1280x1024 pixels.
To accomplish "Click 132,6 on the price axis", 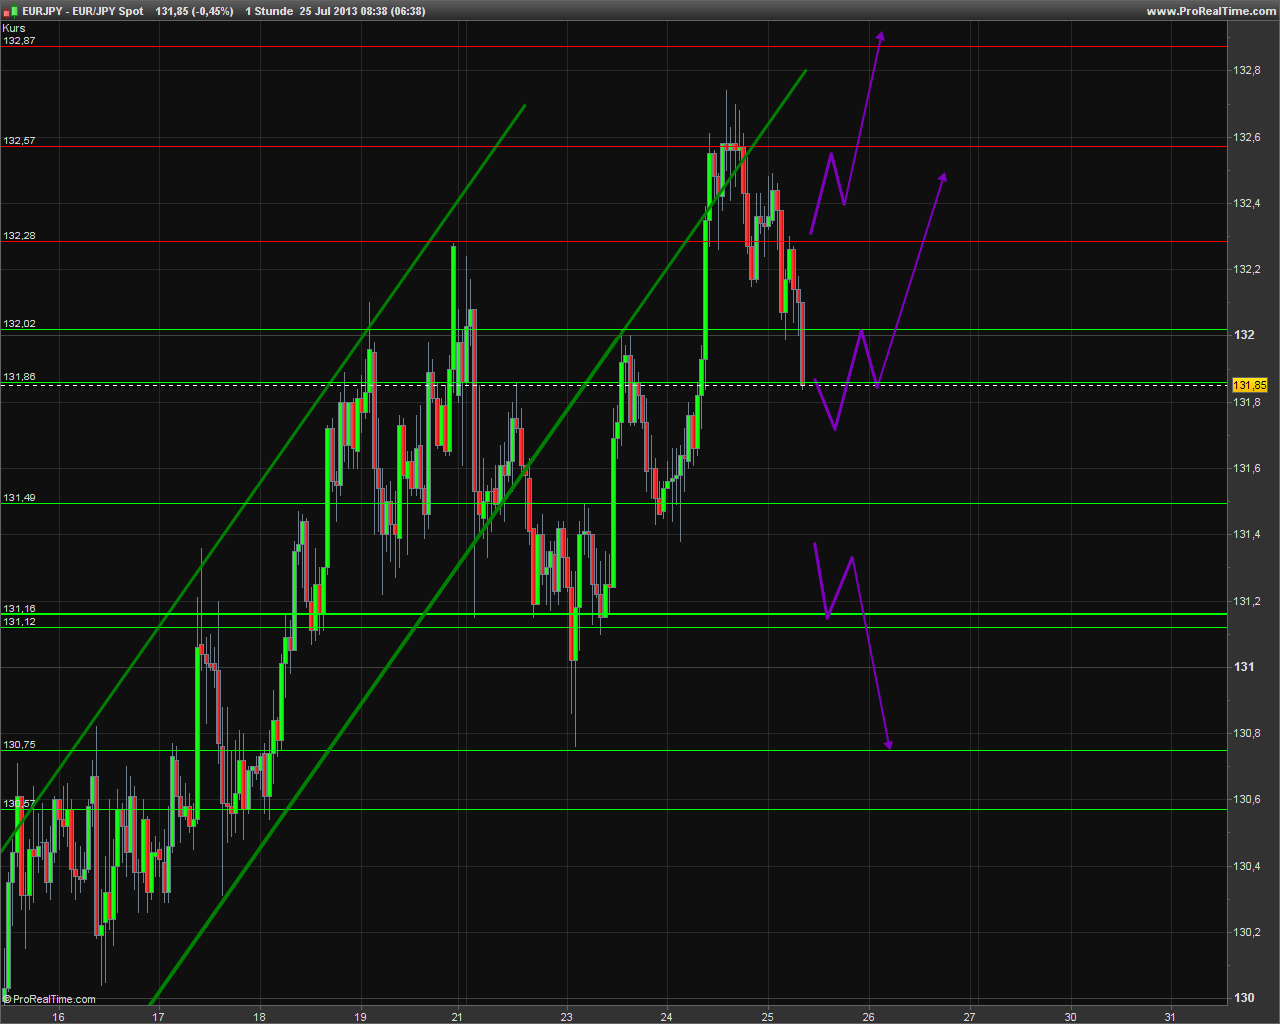I will click(x=1247, y=137).
